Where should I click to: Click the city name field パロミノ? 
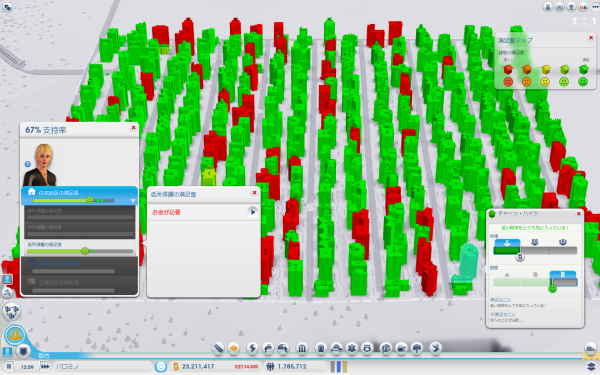coord(103,367)
